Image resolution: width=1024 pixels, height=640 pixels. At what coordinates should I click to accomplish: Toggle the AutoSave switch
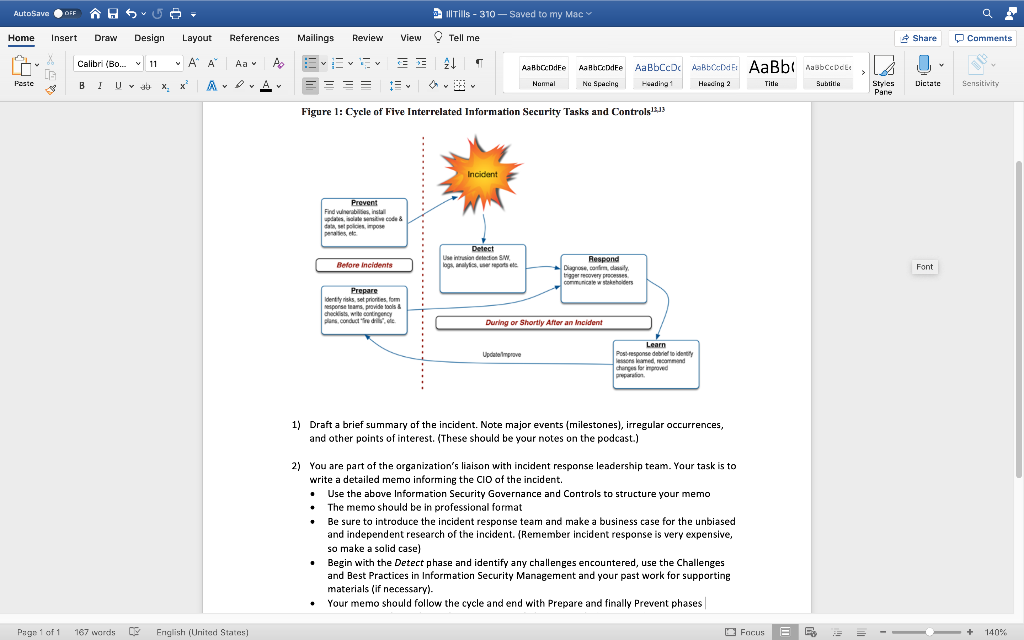[x=65, y=13]
